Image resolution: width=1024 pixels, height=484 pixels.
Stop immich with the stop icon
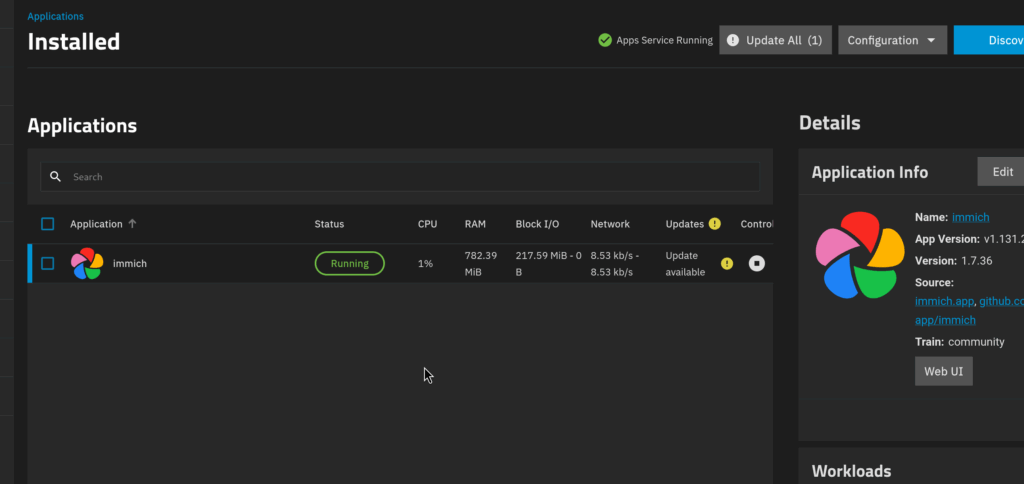pos(757,264)
